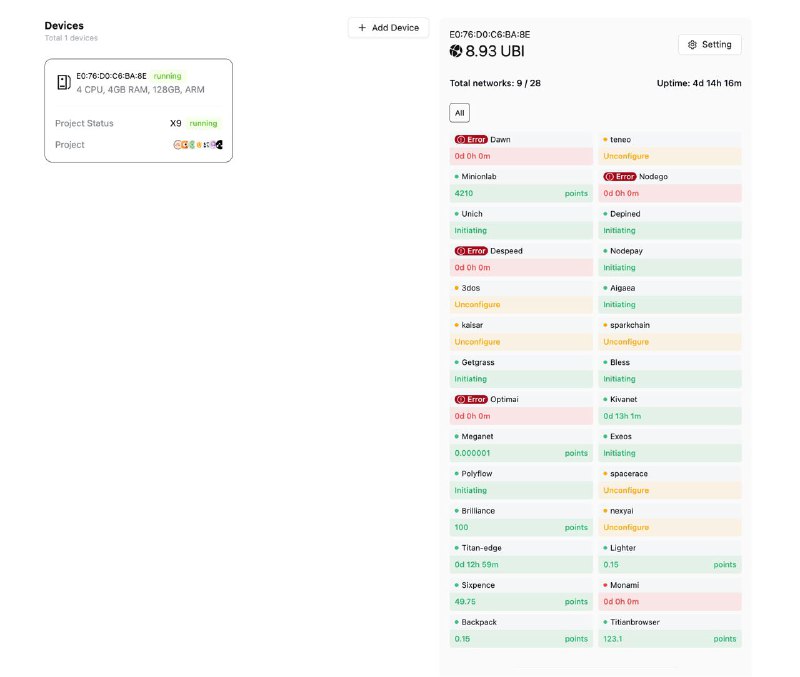This screenshot has height=677, width=800.
Task: Click the Error badge on Despeed
Action: [x=469, y=250]
